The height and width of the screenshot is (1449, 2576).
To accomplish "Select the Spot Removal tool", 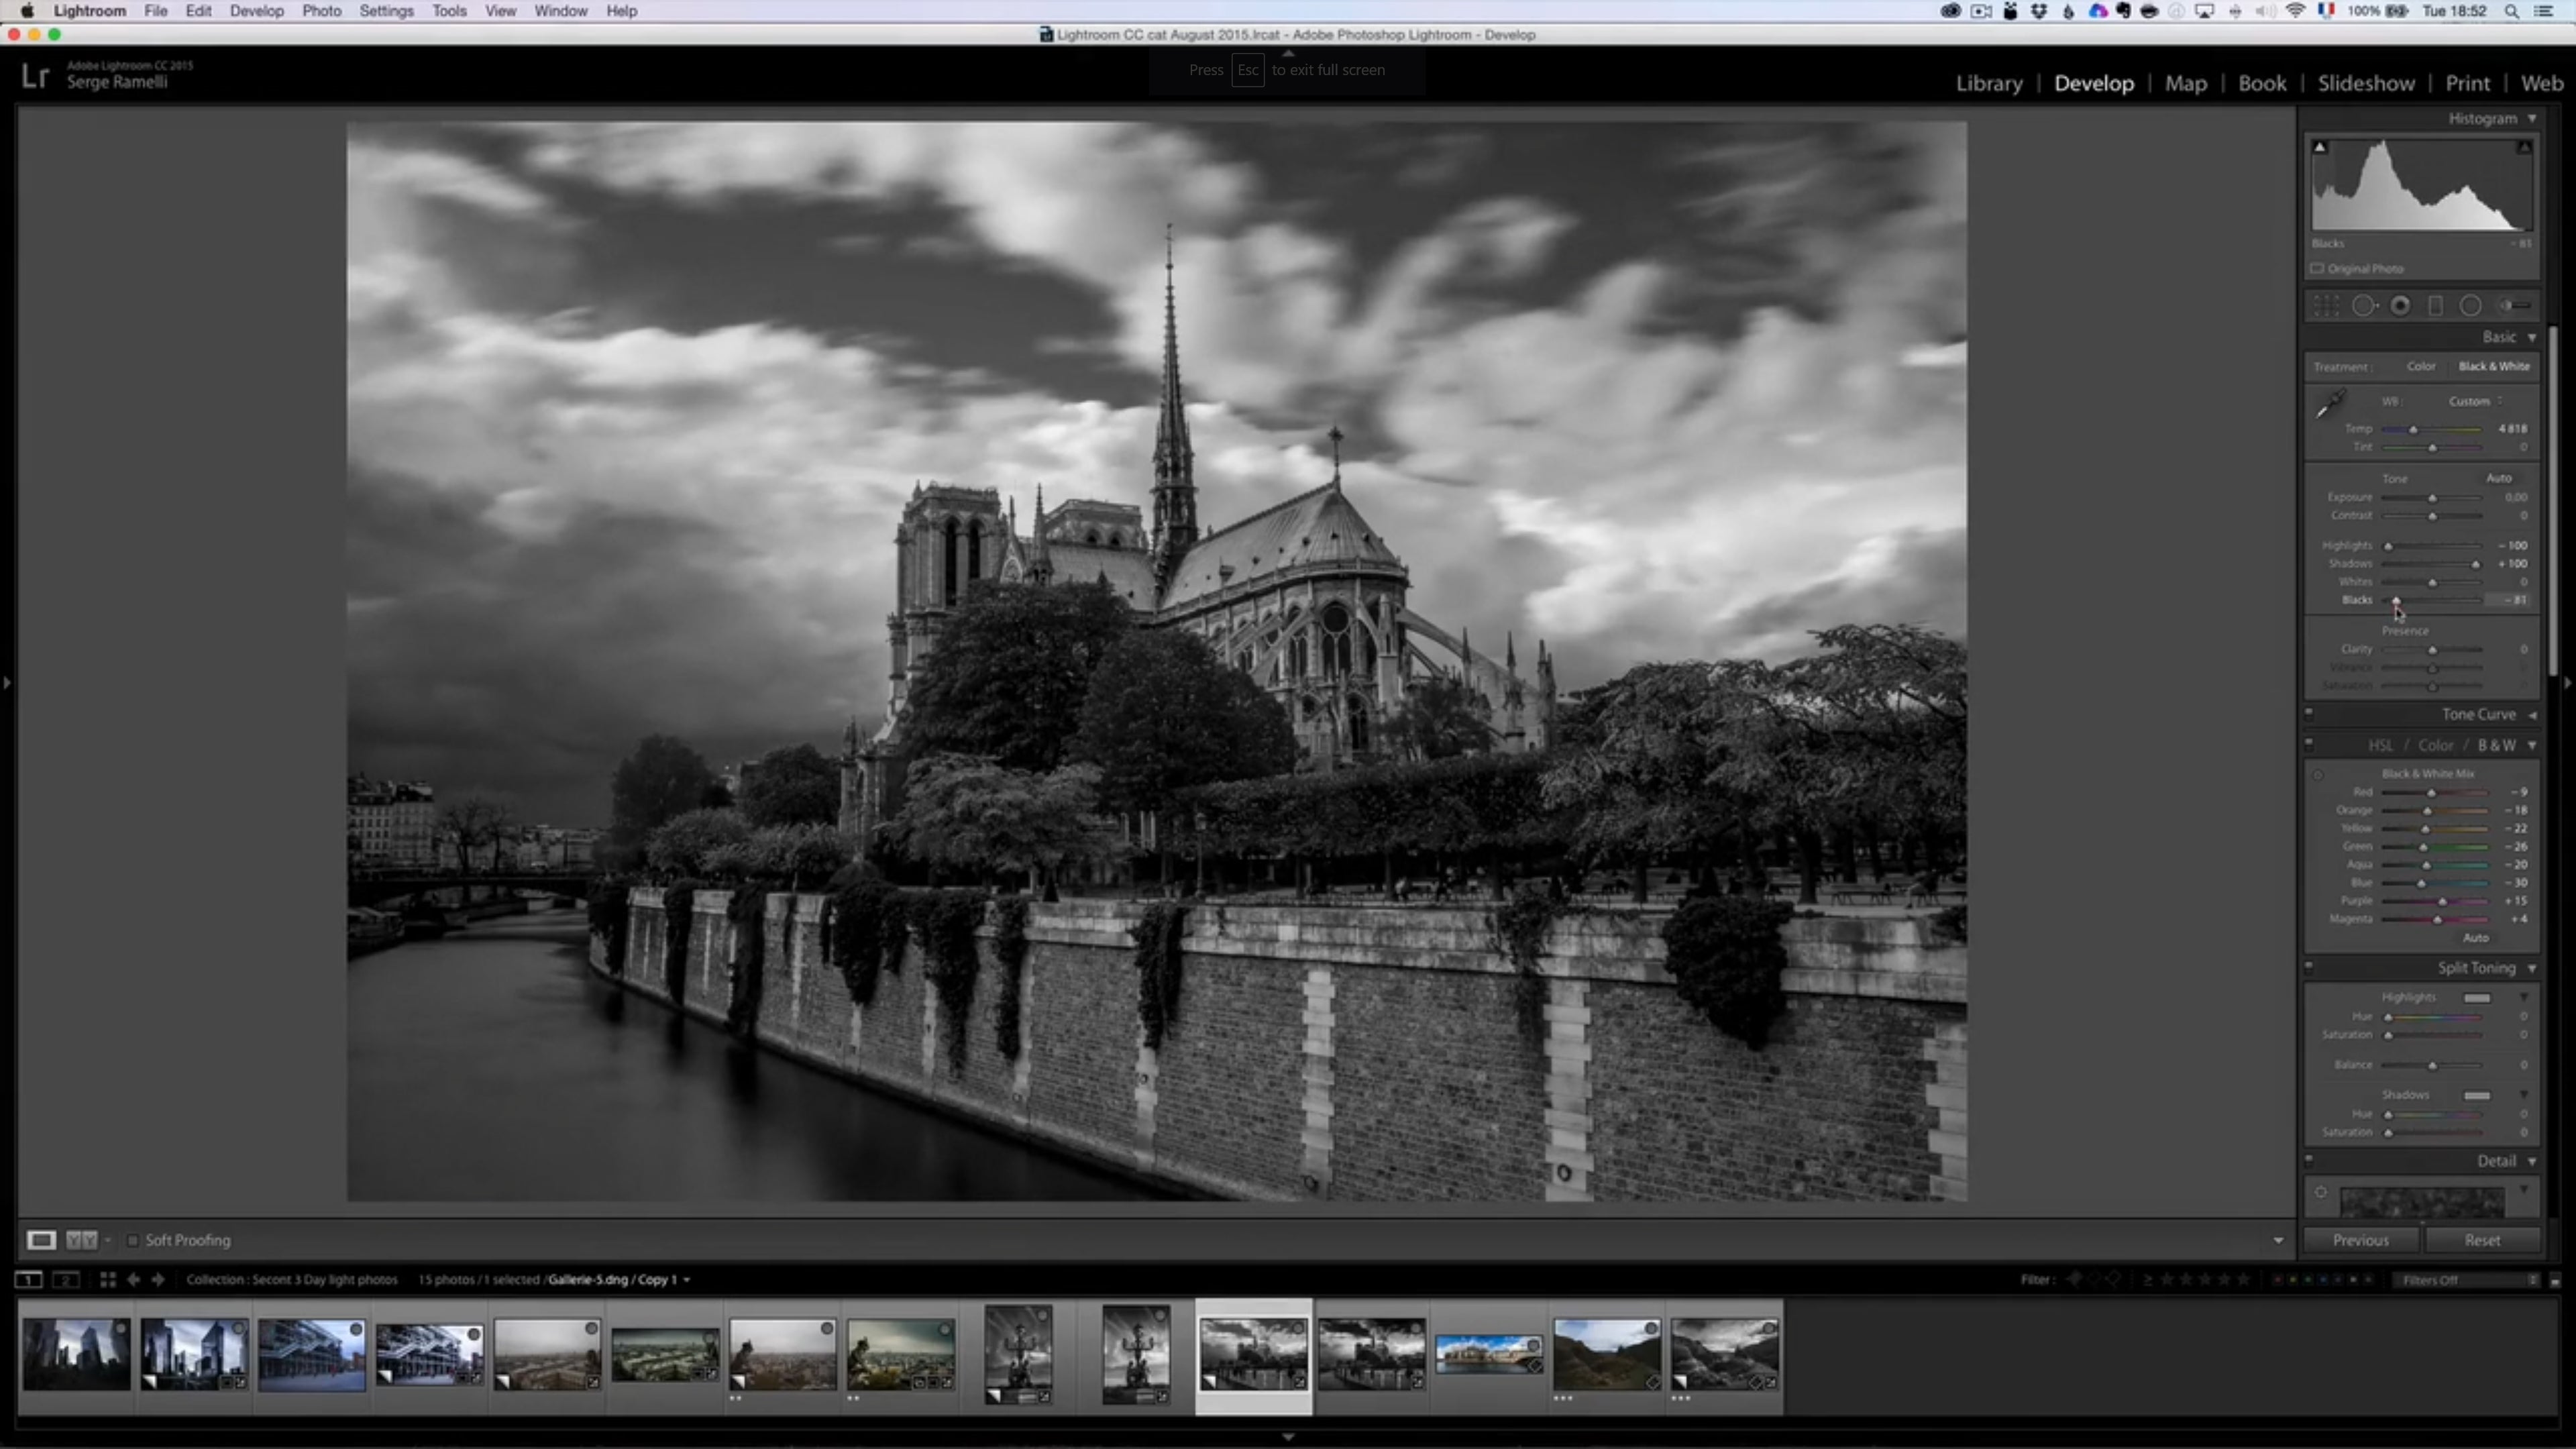I will click(x=2363, y=305).
